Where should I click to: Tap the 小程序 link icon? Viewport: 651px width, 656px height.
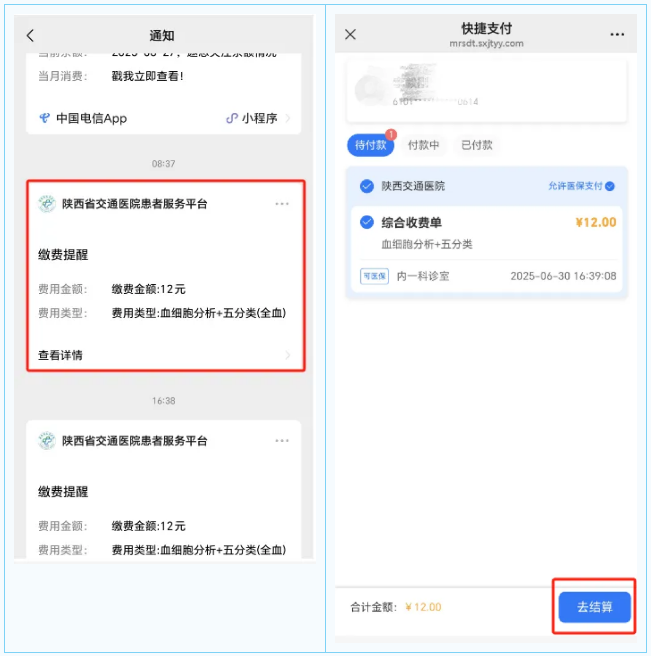click(232, 118)
